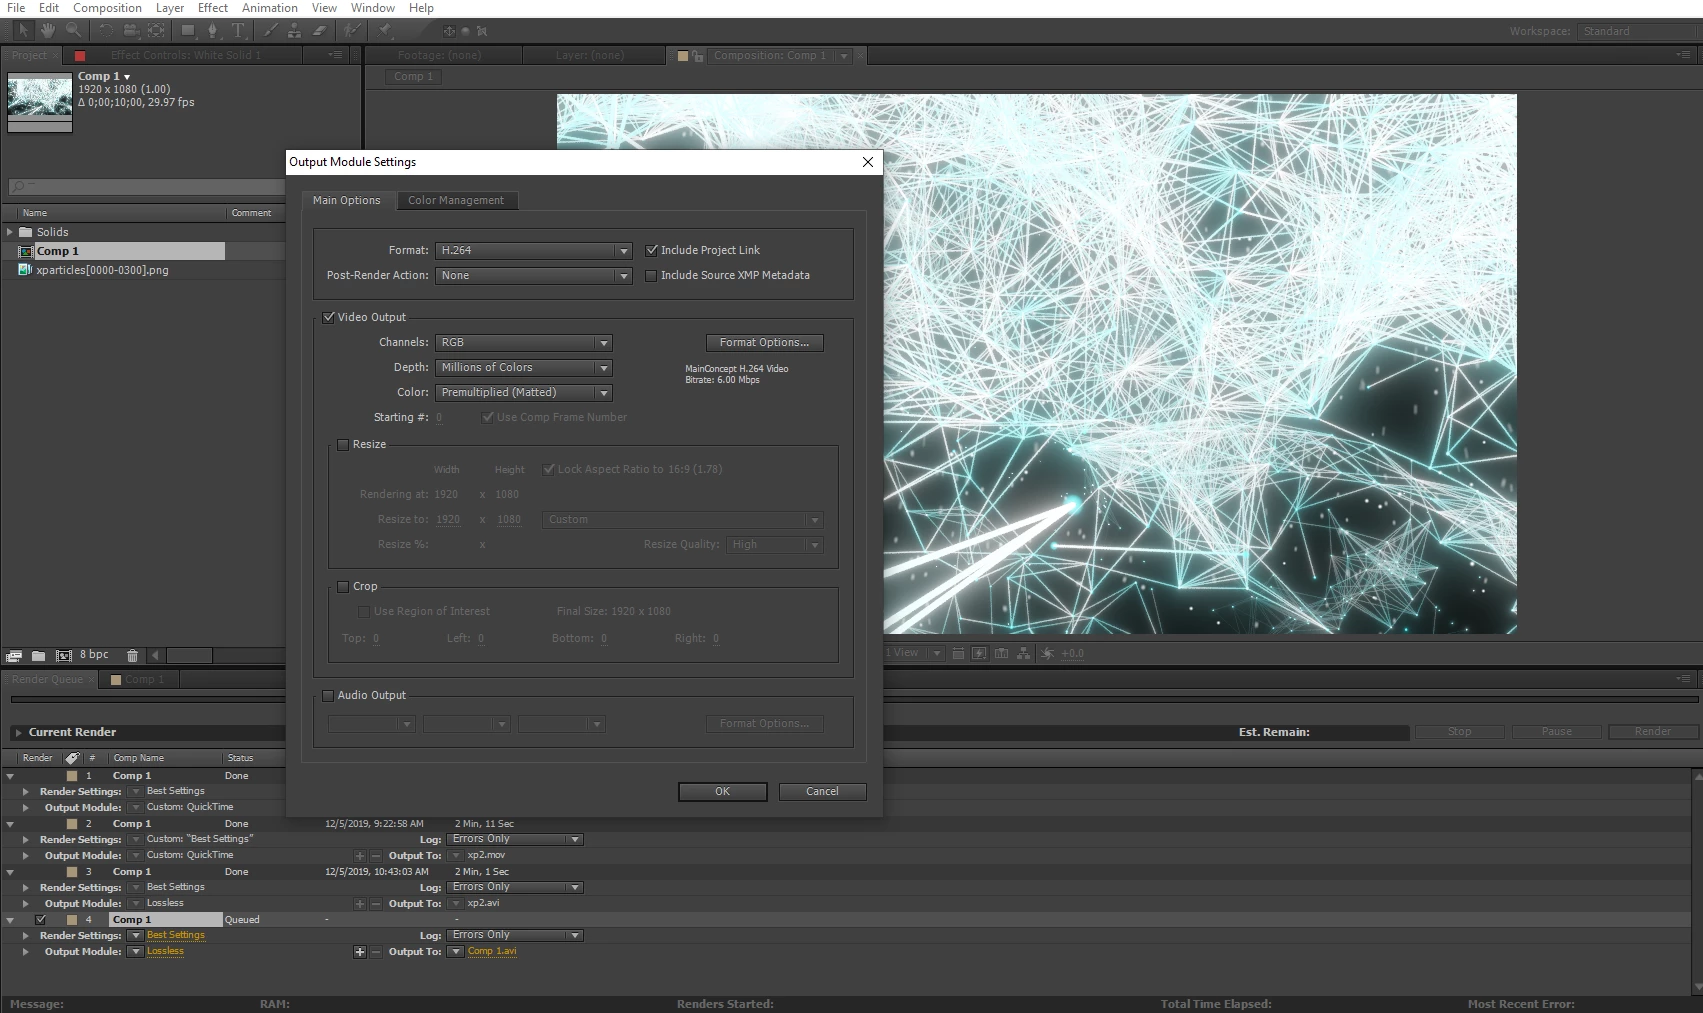Click the Comp 1.avi output file link
Viewport: 1703px width, 1013px height.
coord(492,951)
